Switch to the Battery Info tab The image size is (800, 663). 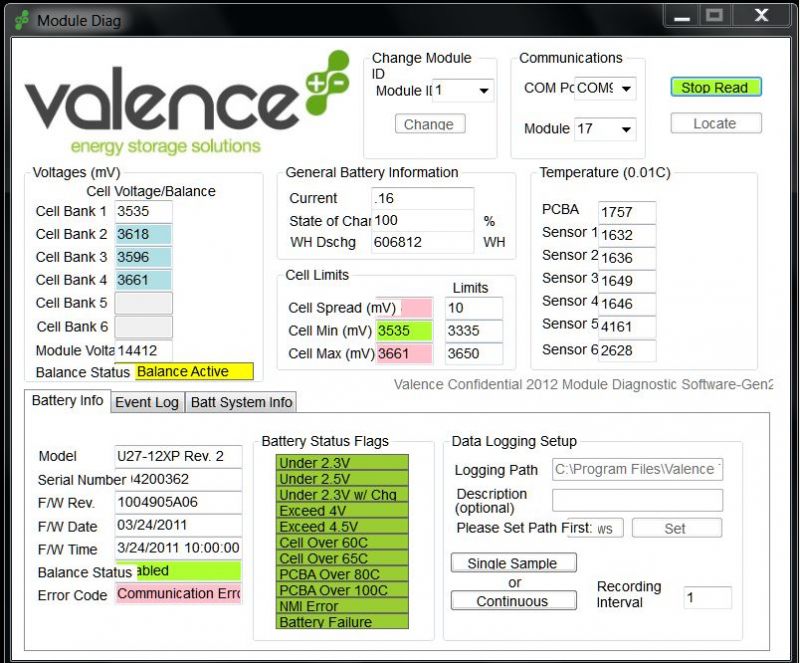coord(67,401)
